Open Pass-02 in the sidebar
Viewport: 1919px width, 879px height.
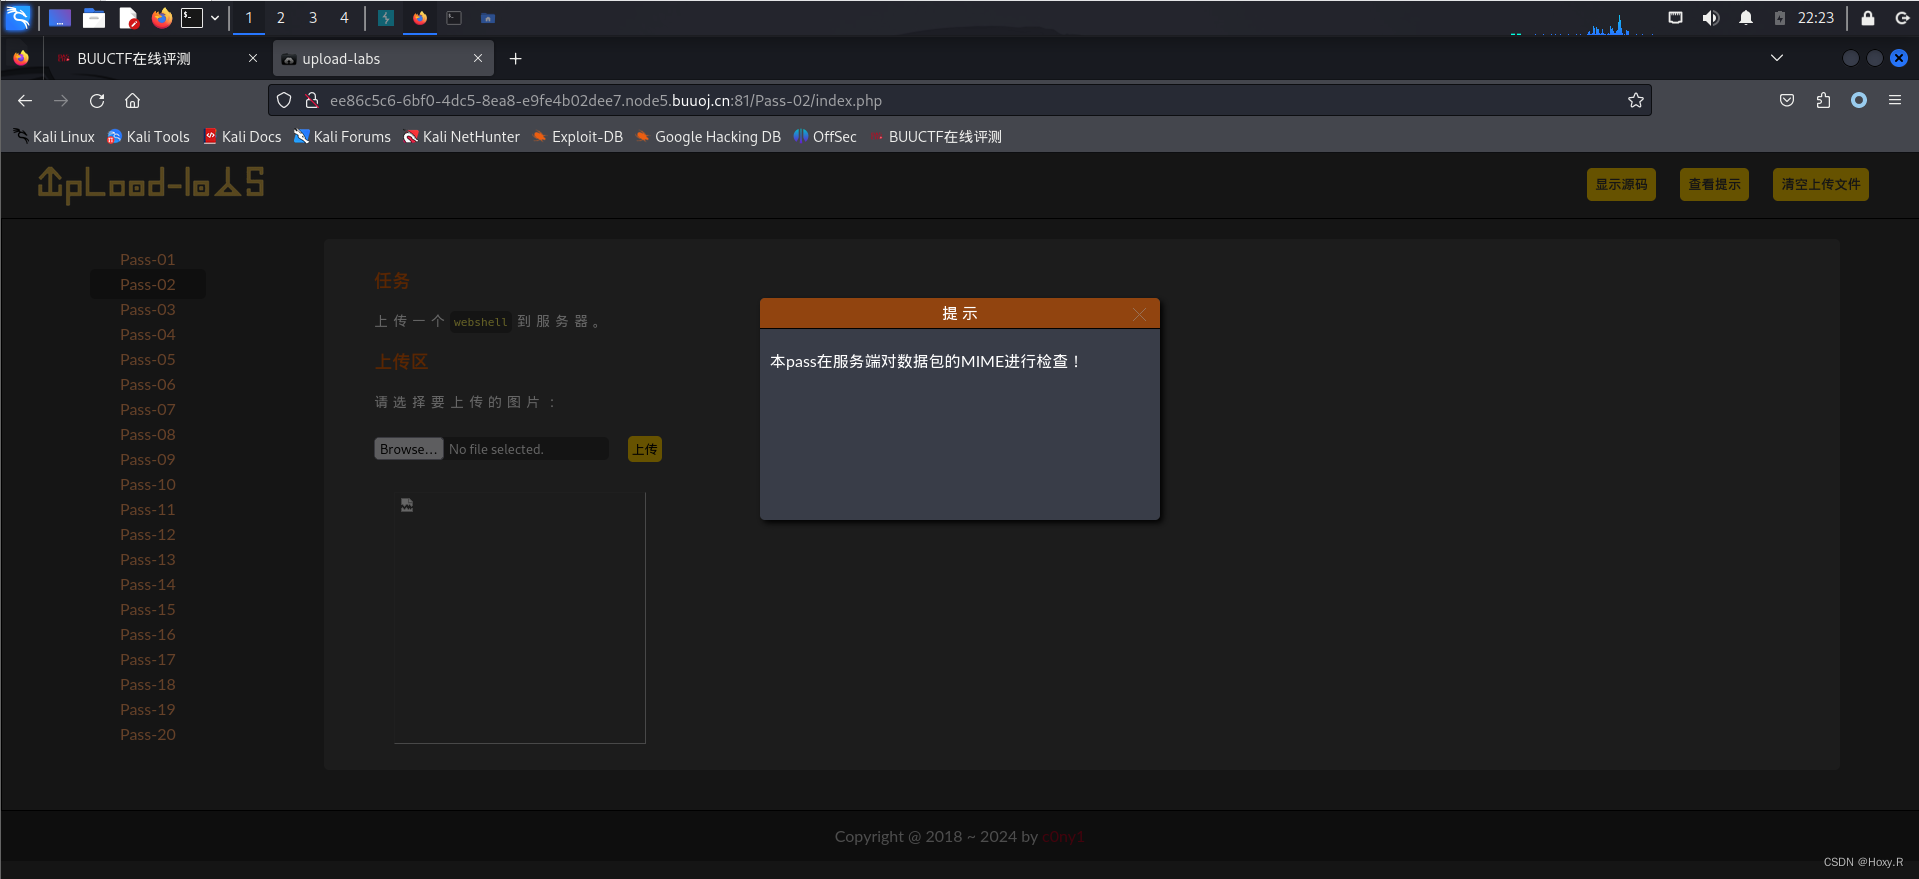(x=148, y=284)
